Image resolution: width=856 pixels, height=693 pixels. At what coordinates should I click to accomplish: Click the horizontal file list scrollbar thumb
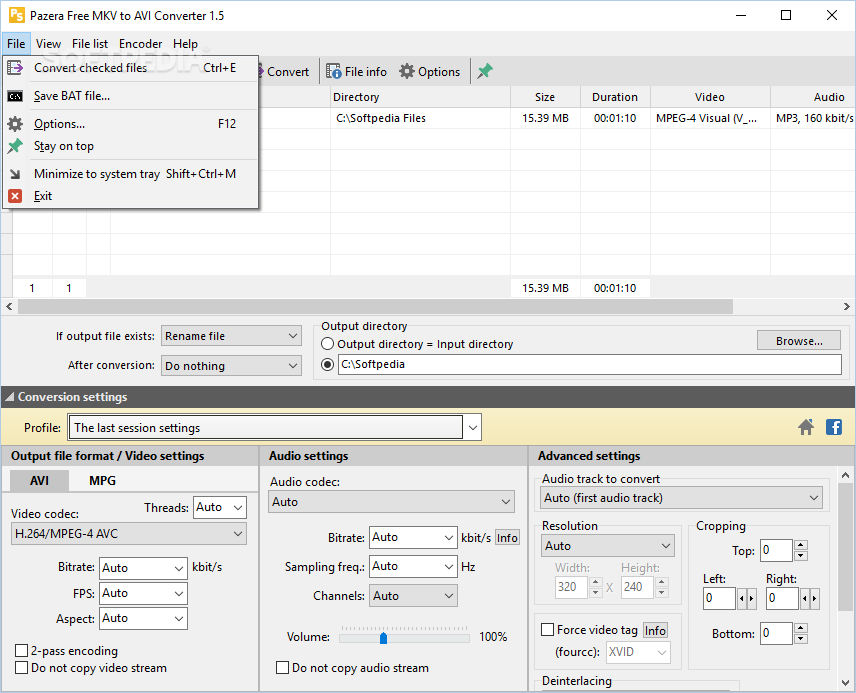click(375, 306)
